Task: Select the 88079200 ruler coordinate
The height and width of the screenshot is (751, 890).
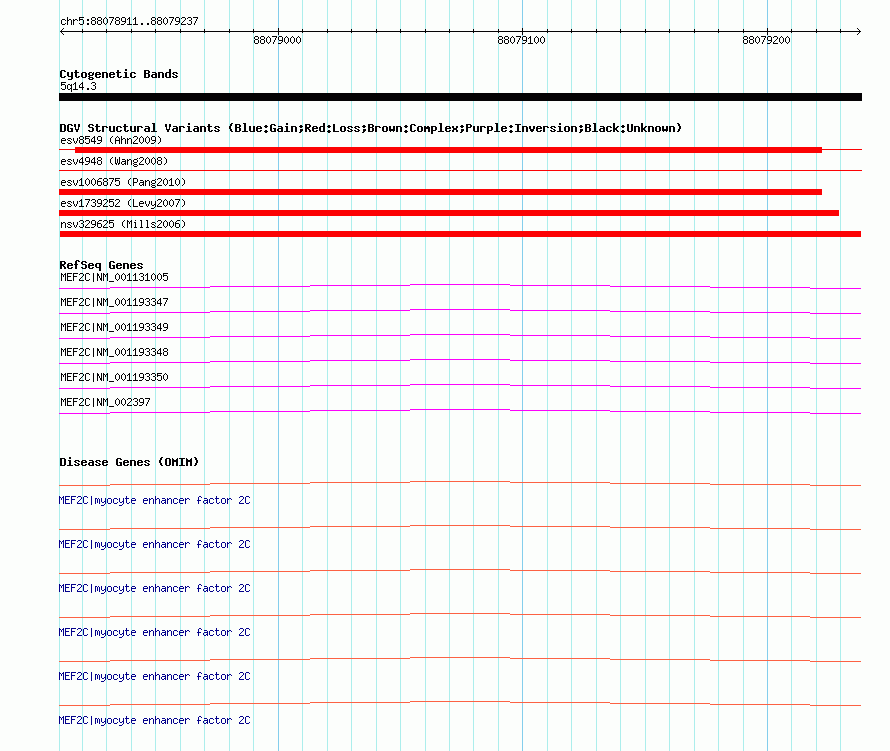Action: coord(766,40)
